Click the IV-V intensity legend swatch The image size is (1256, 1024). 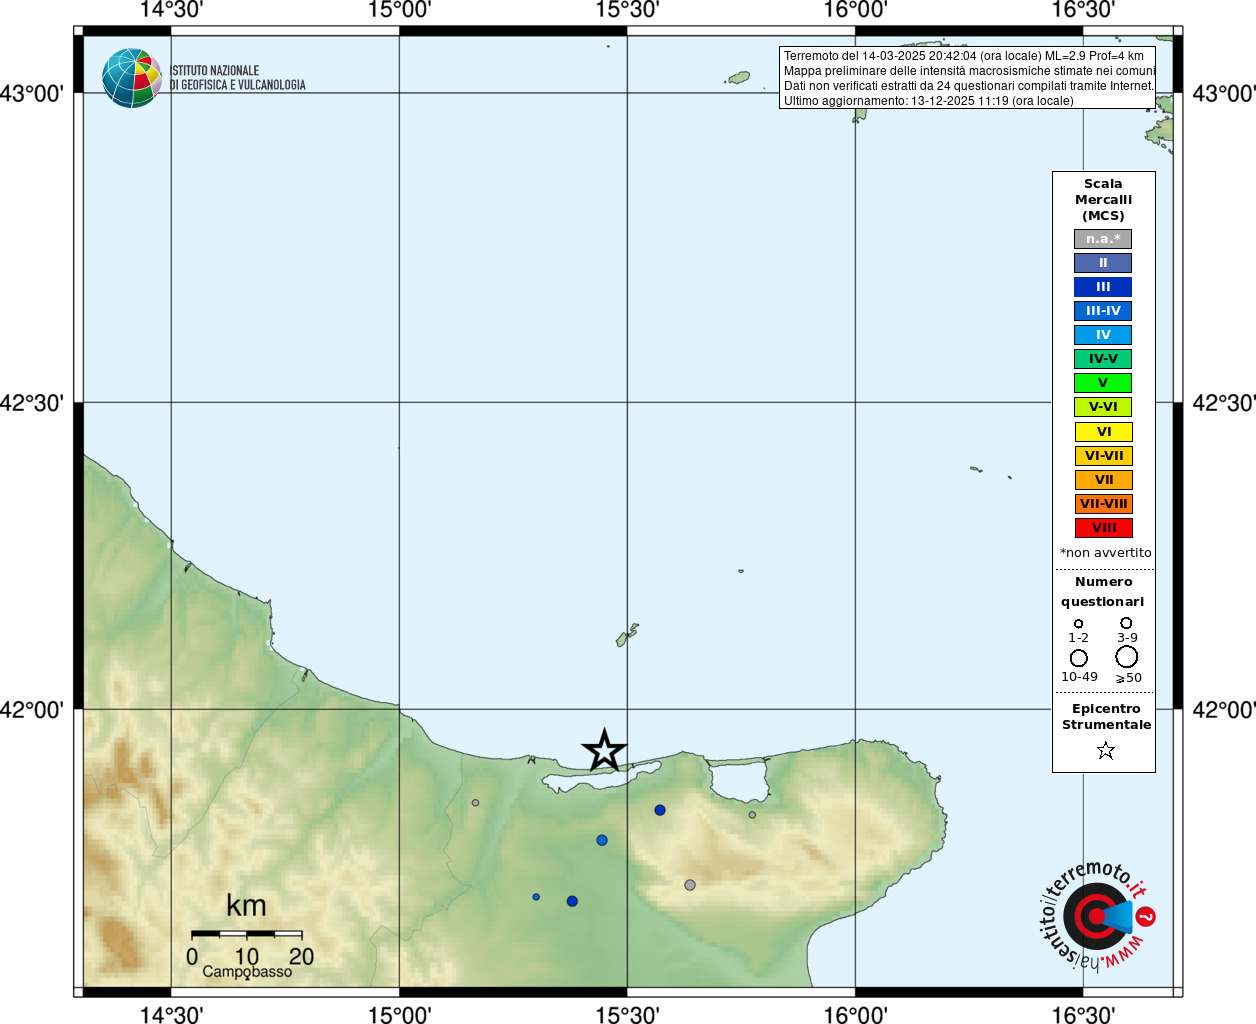pyautogui.click(x=1103, y=359)
